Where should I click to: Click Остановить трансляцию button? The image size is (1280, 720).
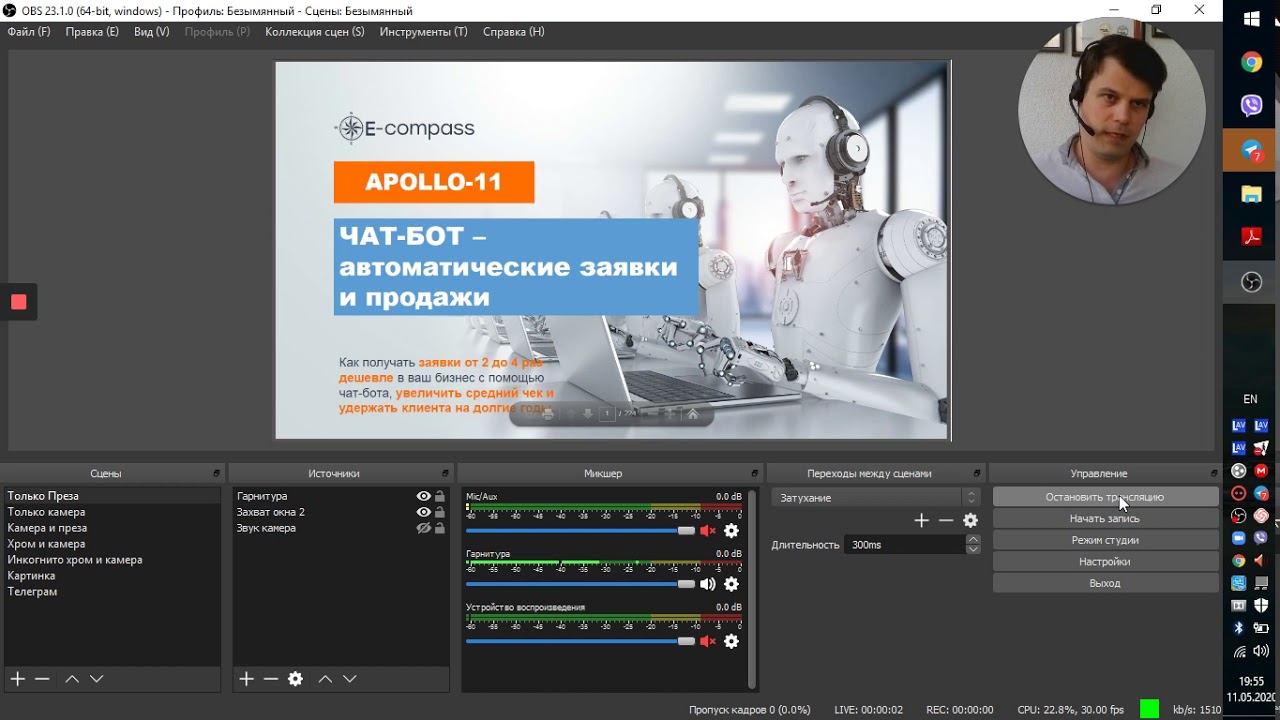[x=1105, y=497]
